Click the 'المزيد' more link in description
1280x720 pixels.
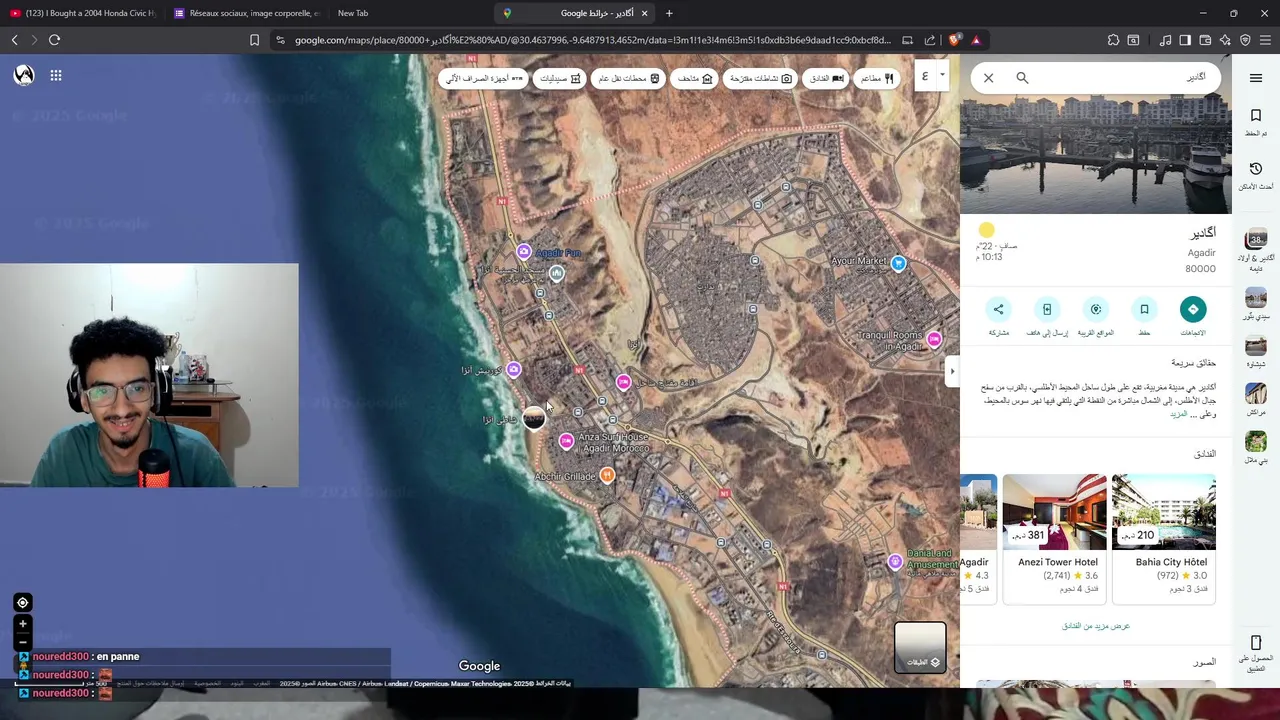1179,414
